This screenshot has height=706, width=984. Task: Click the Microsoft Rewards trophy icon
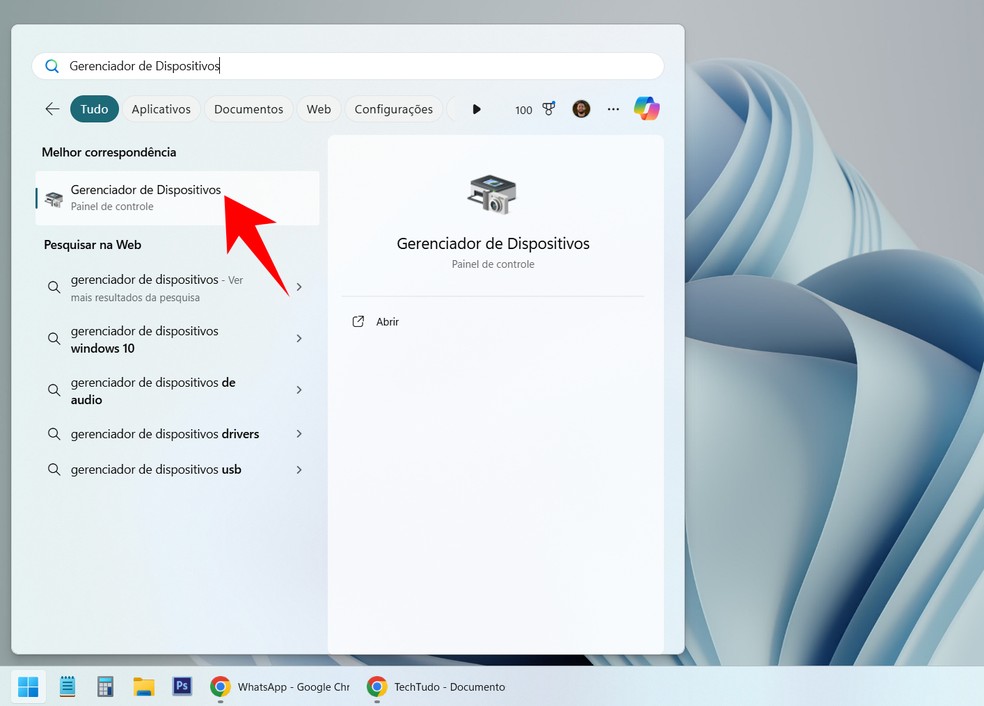pyautogui.click(x=549, y=109)
